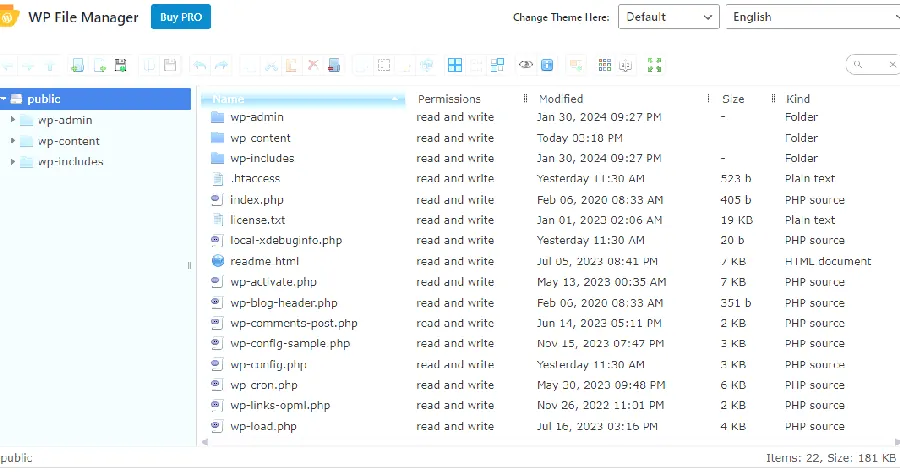Sort files by Name column header

[303, 99]
